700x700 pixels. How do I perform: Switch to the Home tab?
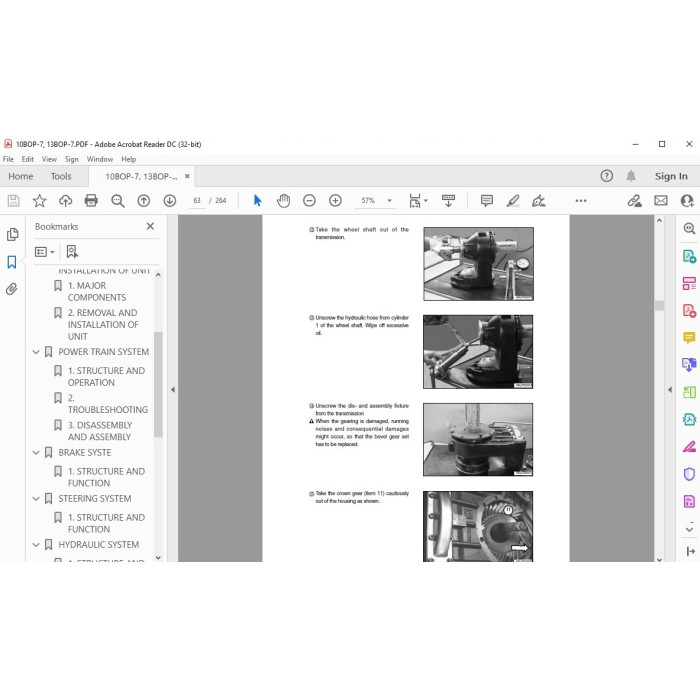(x=21, y=176)
